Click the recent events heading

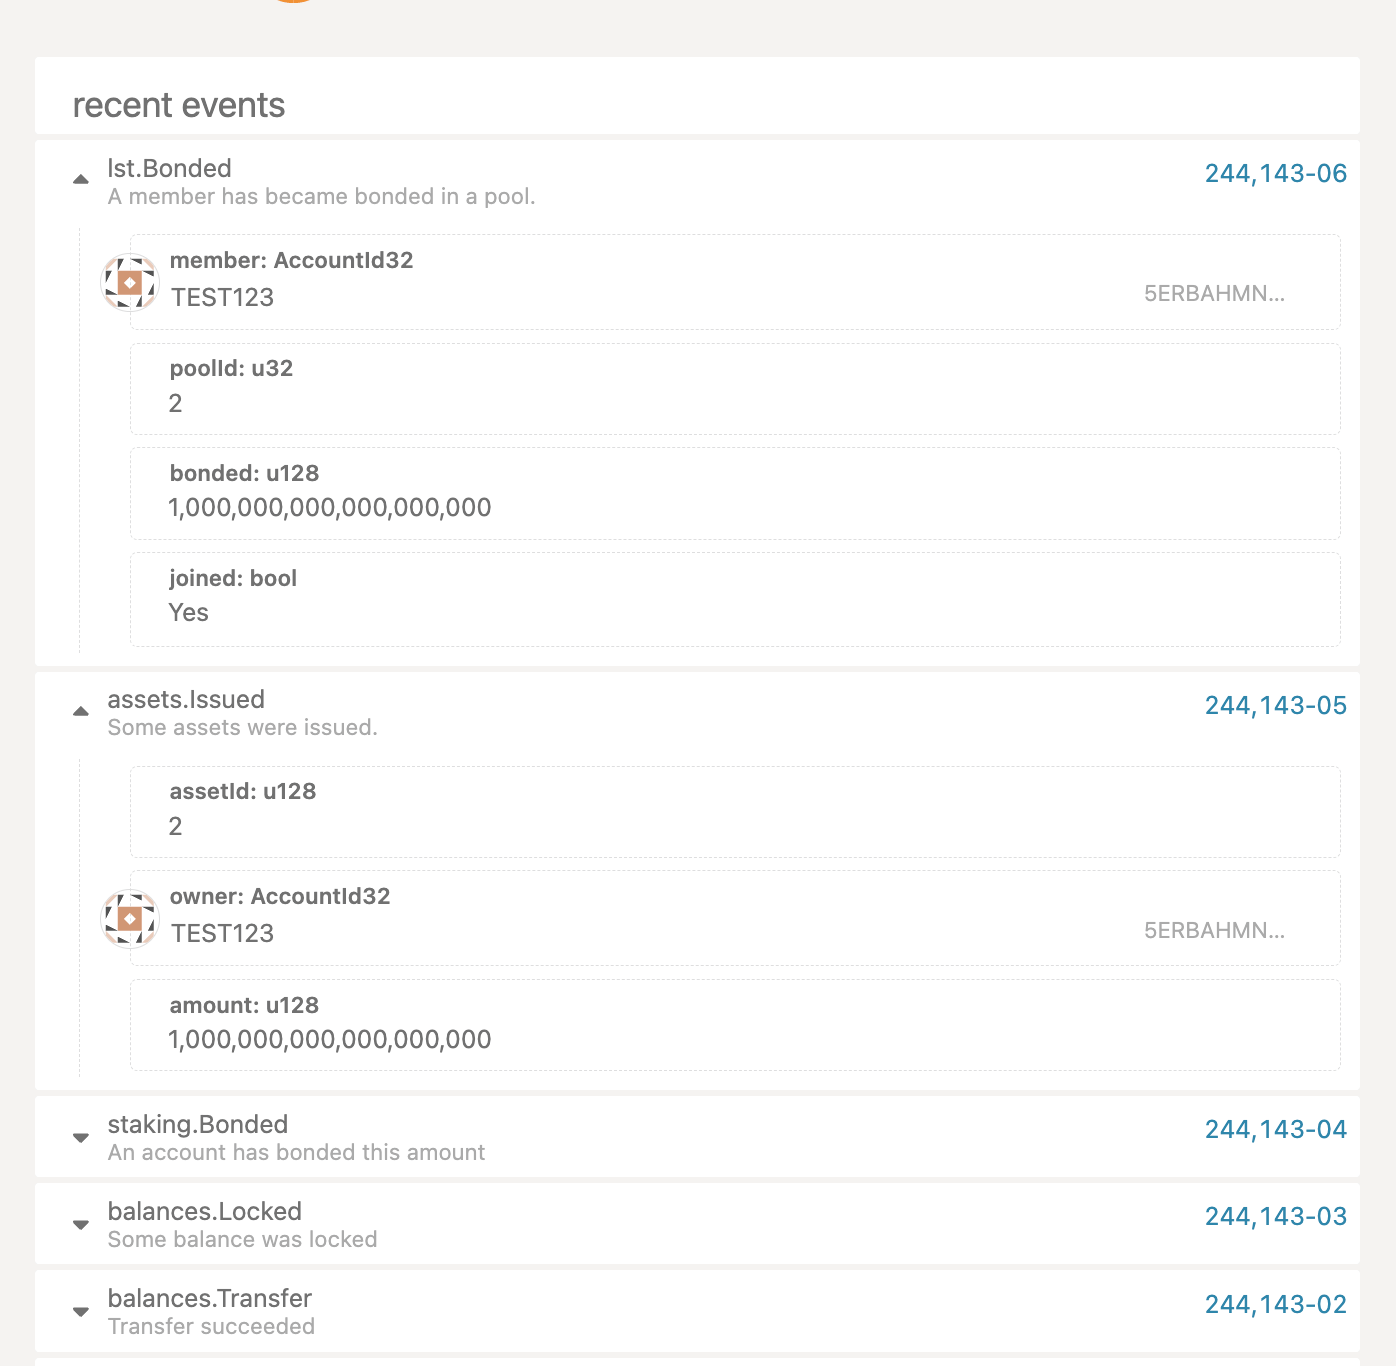click(177, 104)
